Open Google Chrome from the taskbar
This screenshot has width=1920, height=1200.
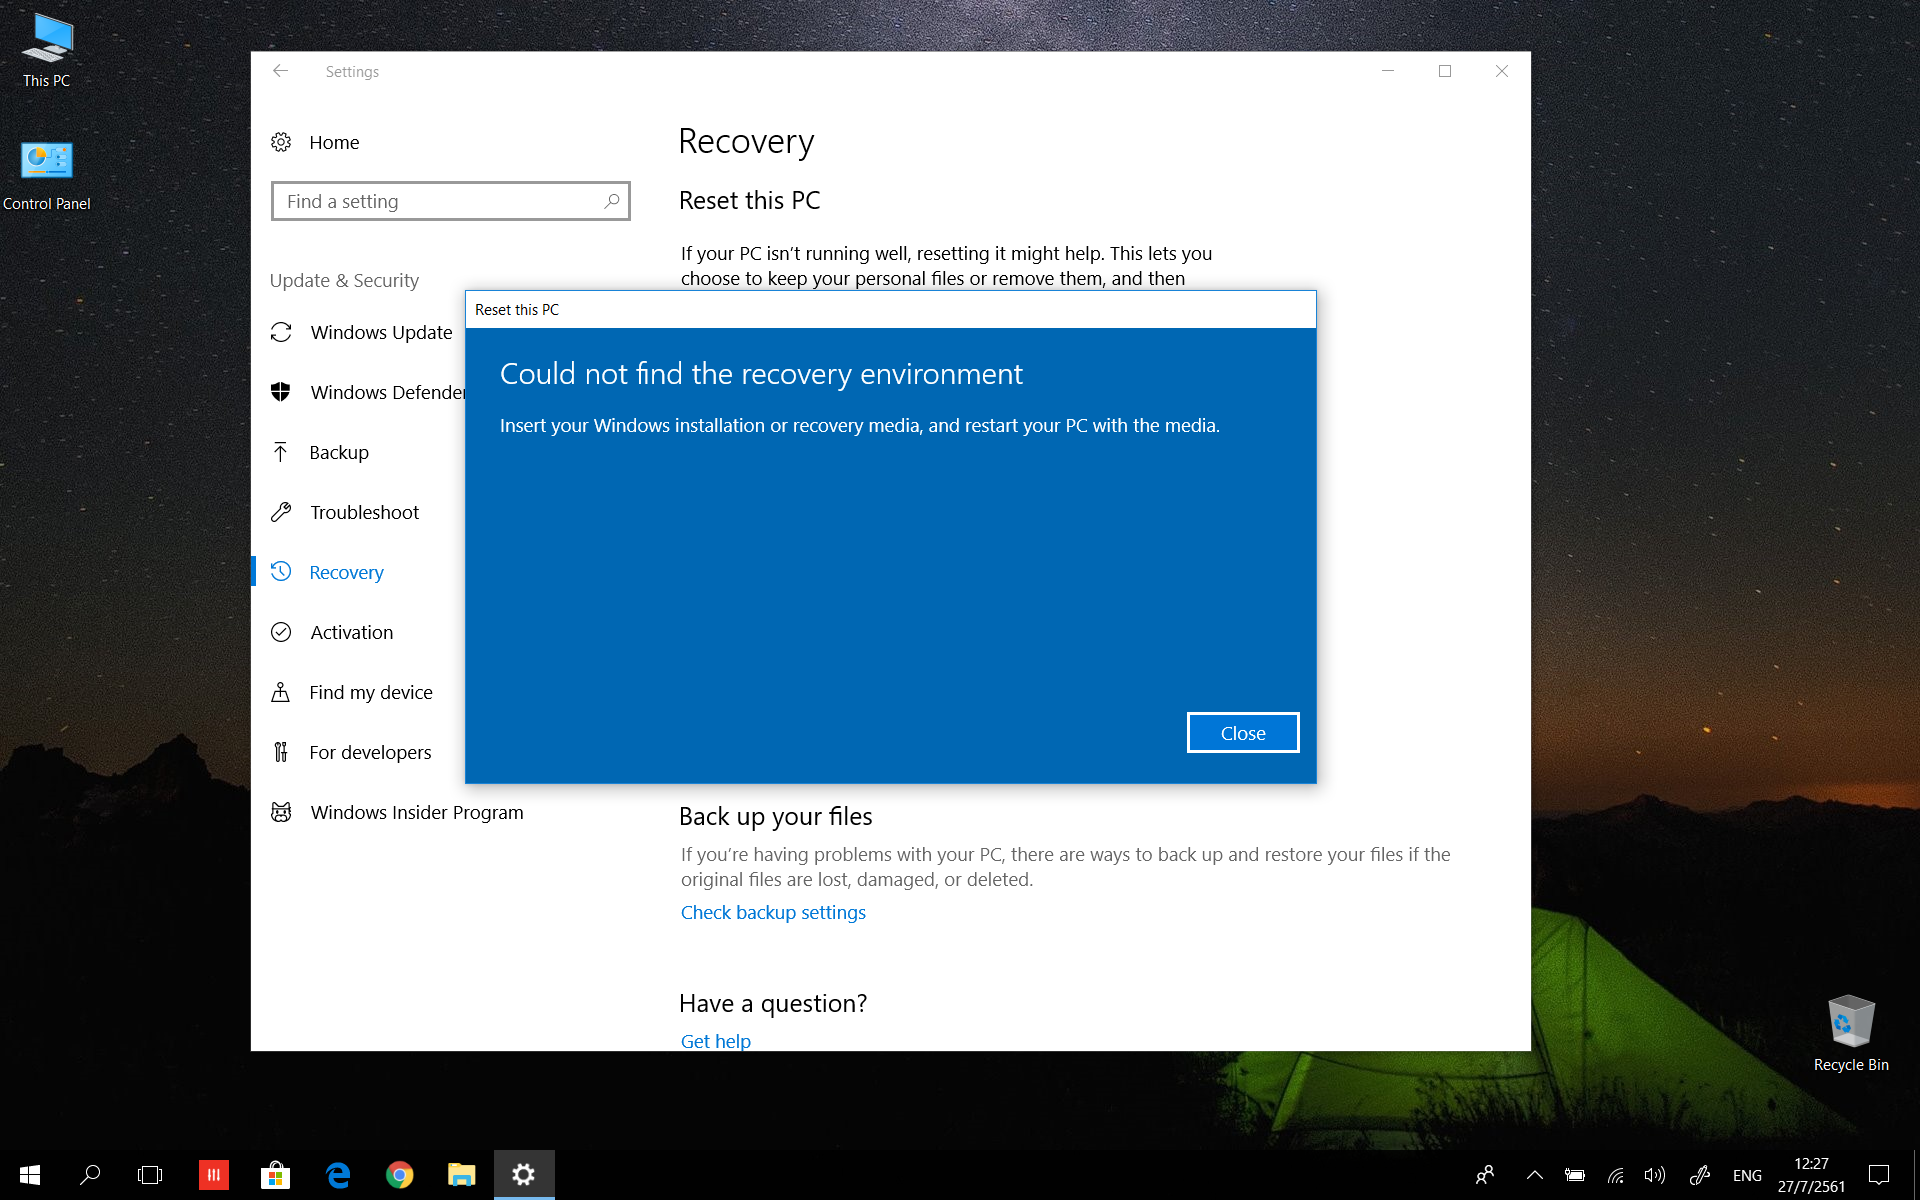pos(399,1175)
